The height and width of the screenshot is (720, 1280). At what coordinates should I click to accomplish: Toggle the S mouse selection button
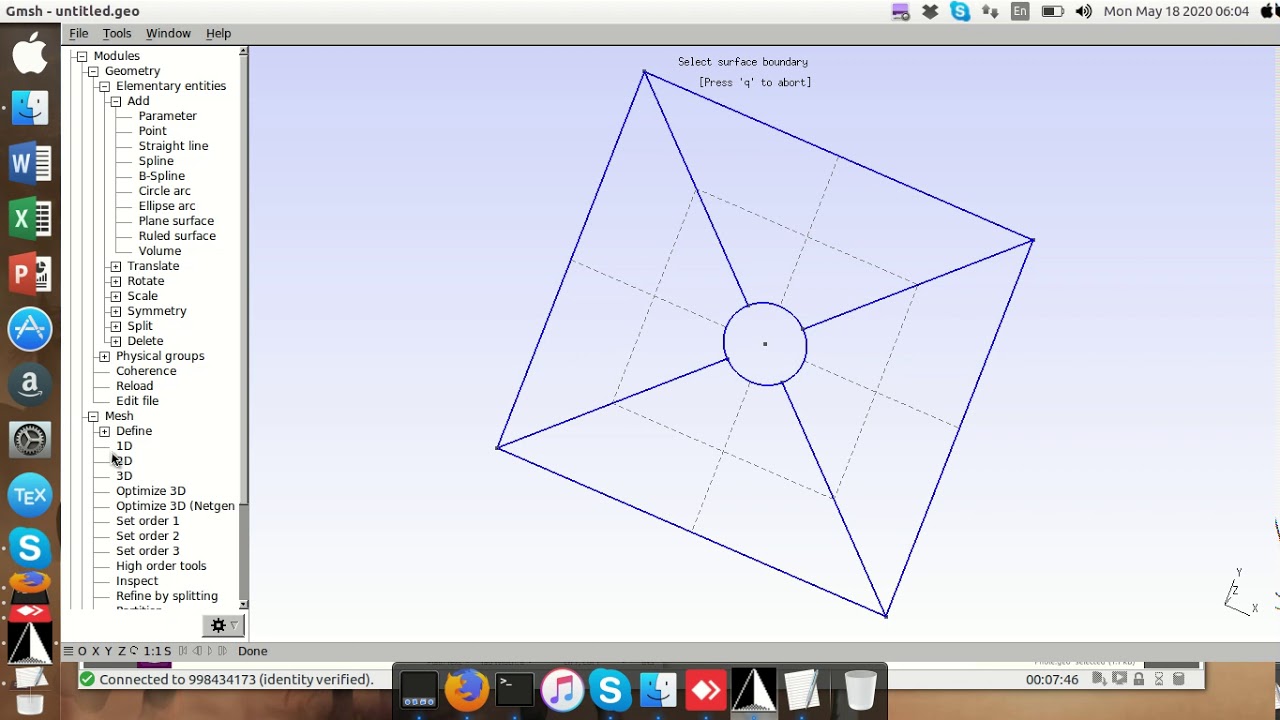click(x=166, y=651)
